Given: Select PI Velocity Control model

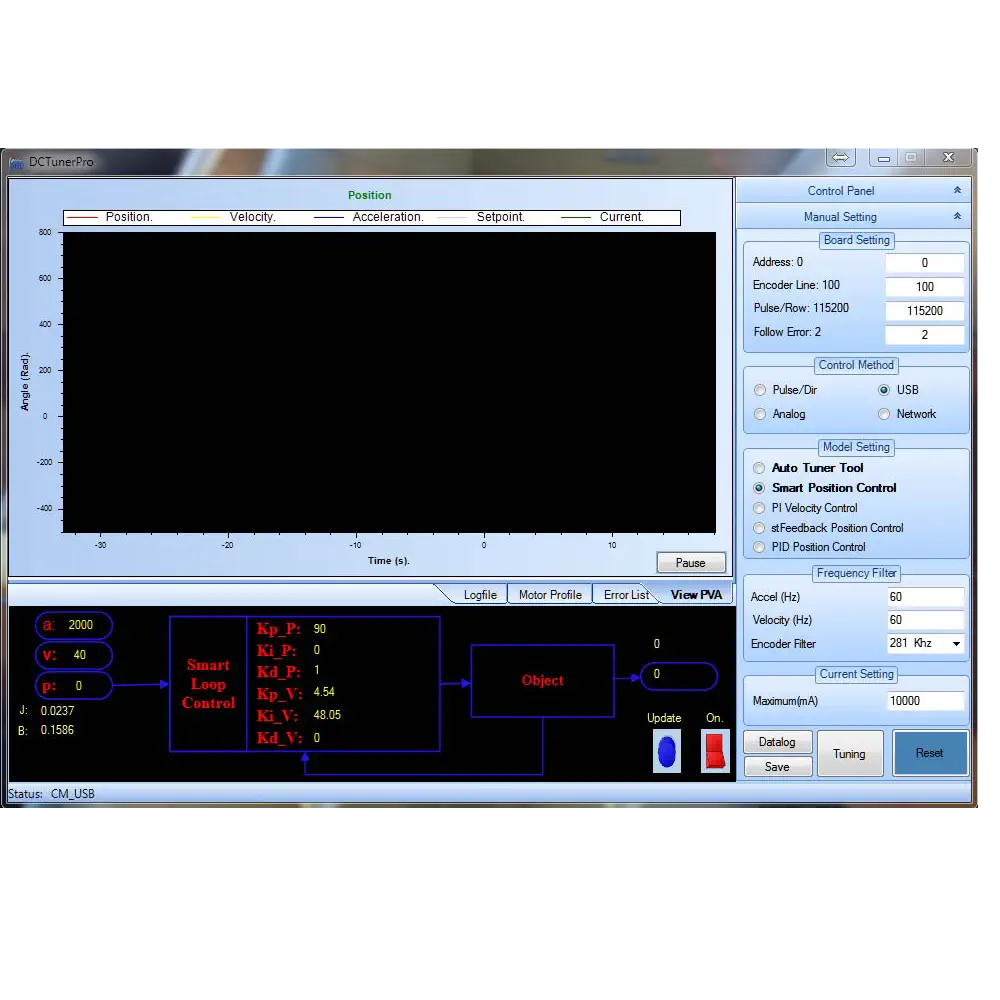Looking at the screenshot, I should pos(760,508).
